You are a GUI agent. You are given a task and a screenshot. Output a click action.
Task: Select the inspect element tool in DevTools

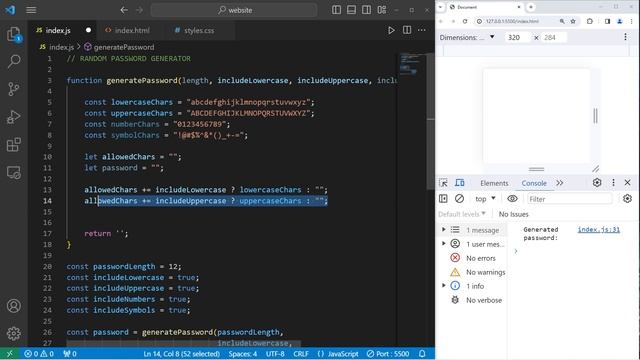tap(443, 183)
